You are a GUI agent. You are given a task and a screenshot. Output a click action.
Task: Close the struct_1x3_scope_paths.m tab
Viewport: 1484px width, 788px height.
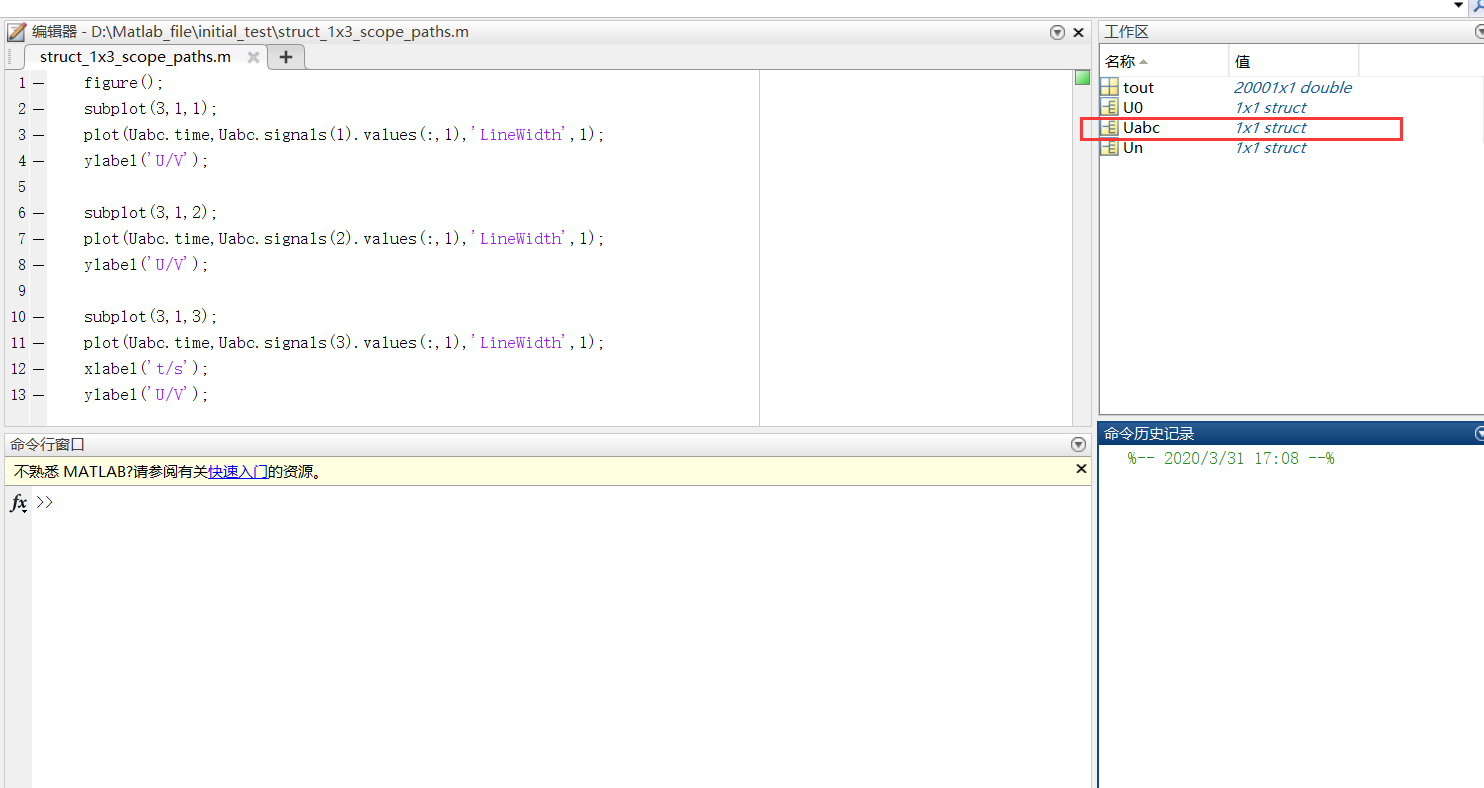(x=253, y=58)
